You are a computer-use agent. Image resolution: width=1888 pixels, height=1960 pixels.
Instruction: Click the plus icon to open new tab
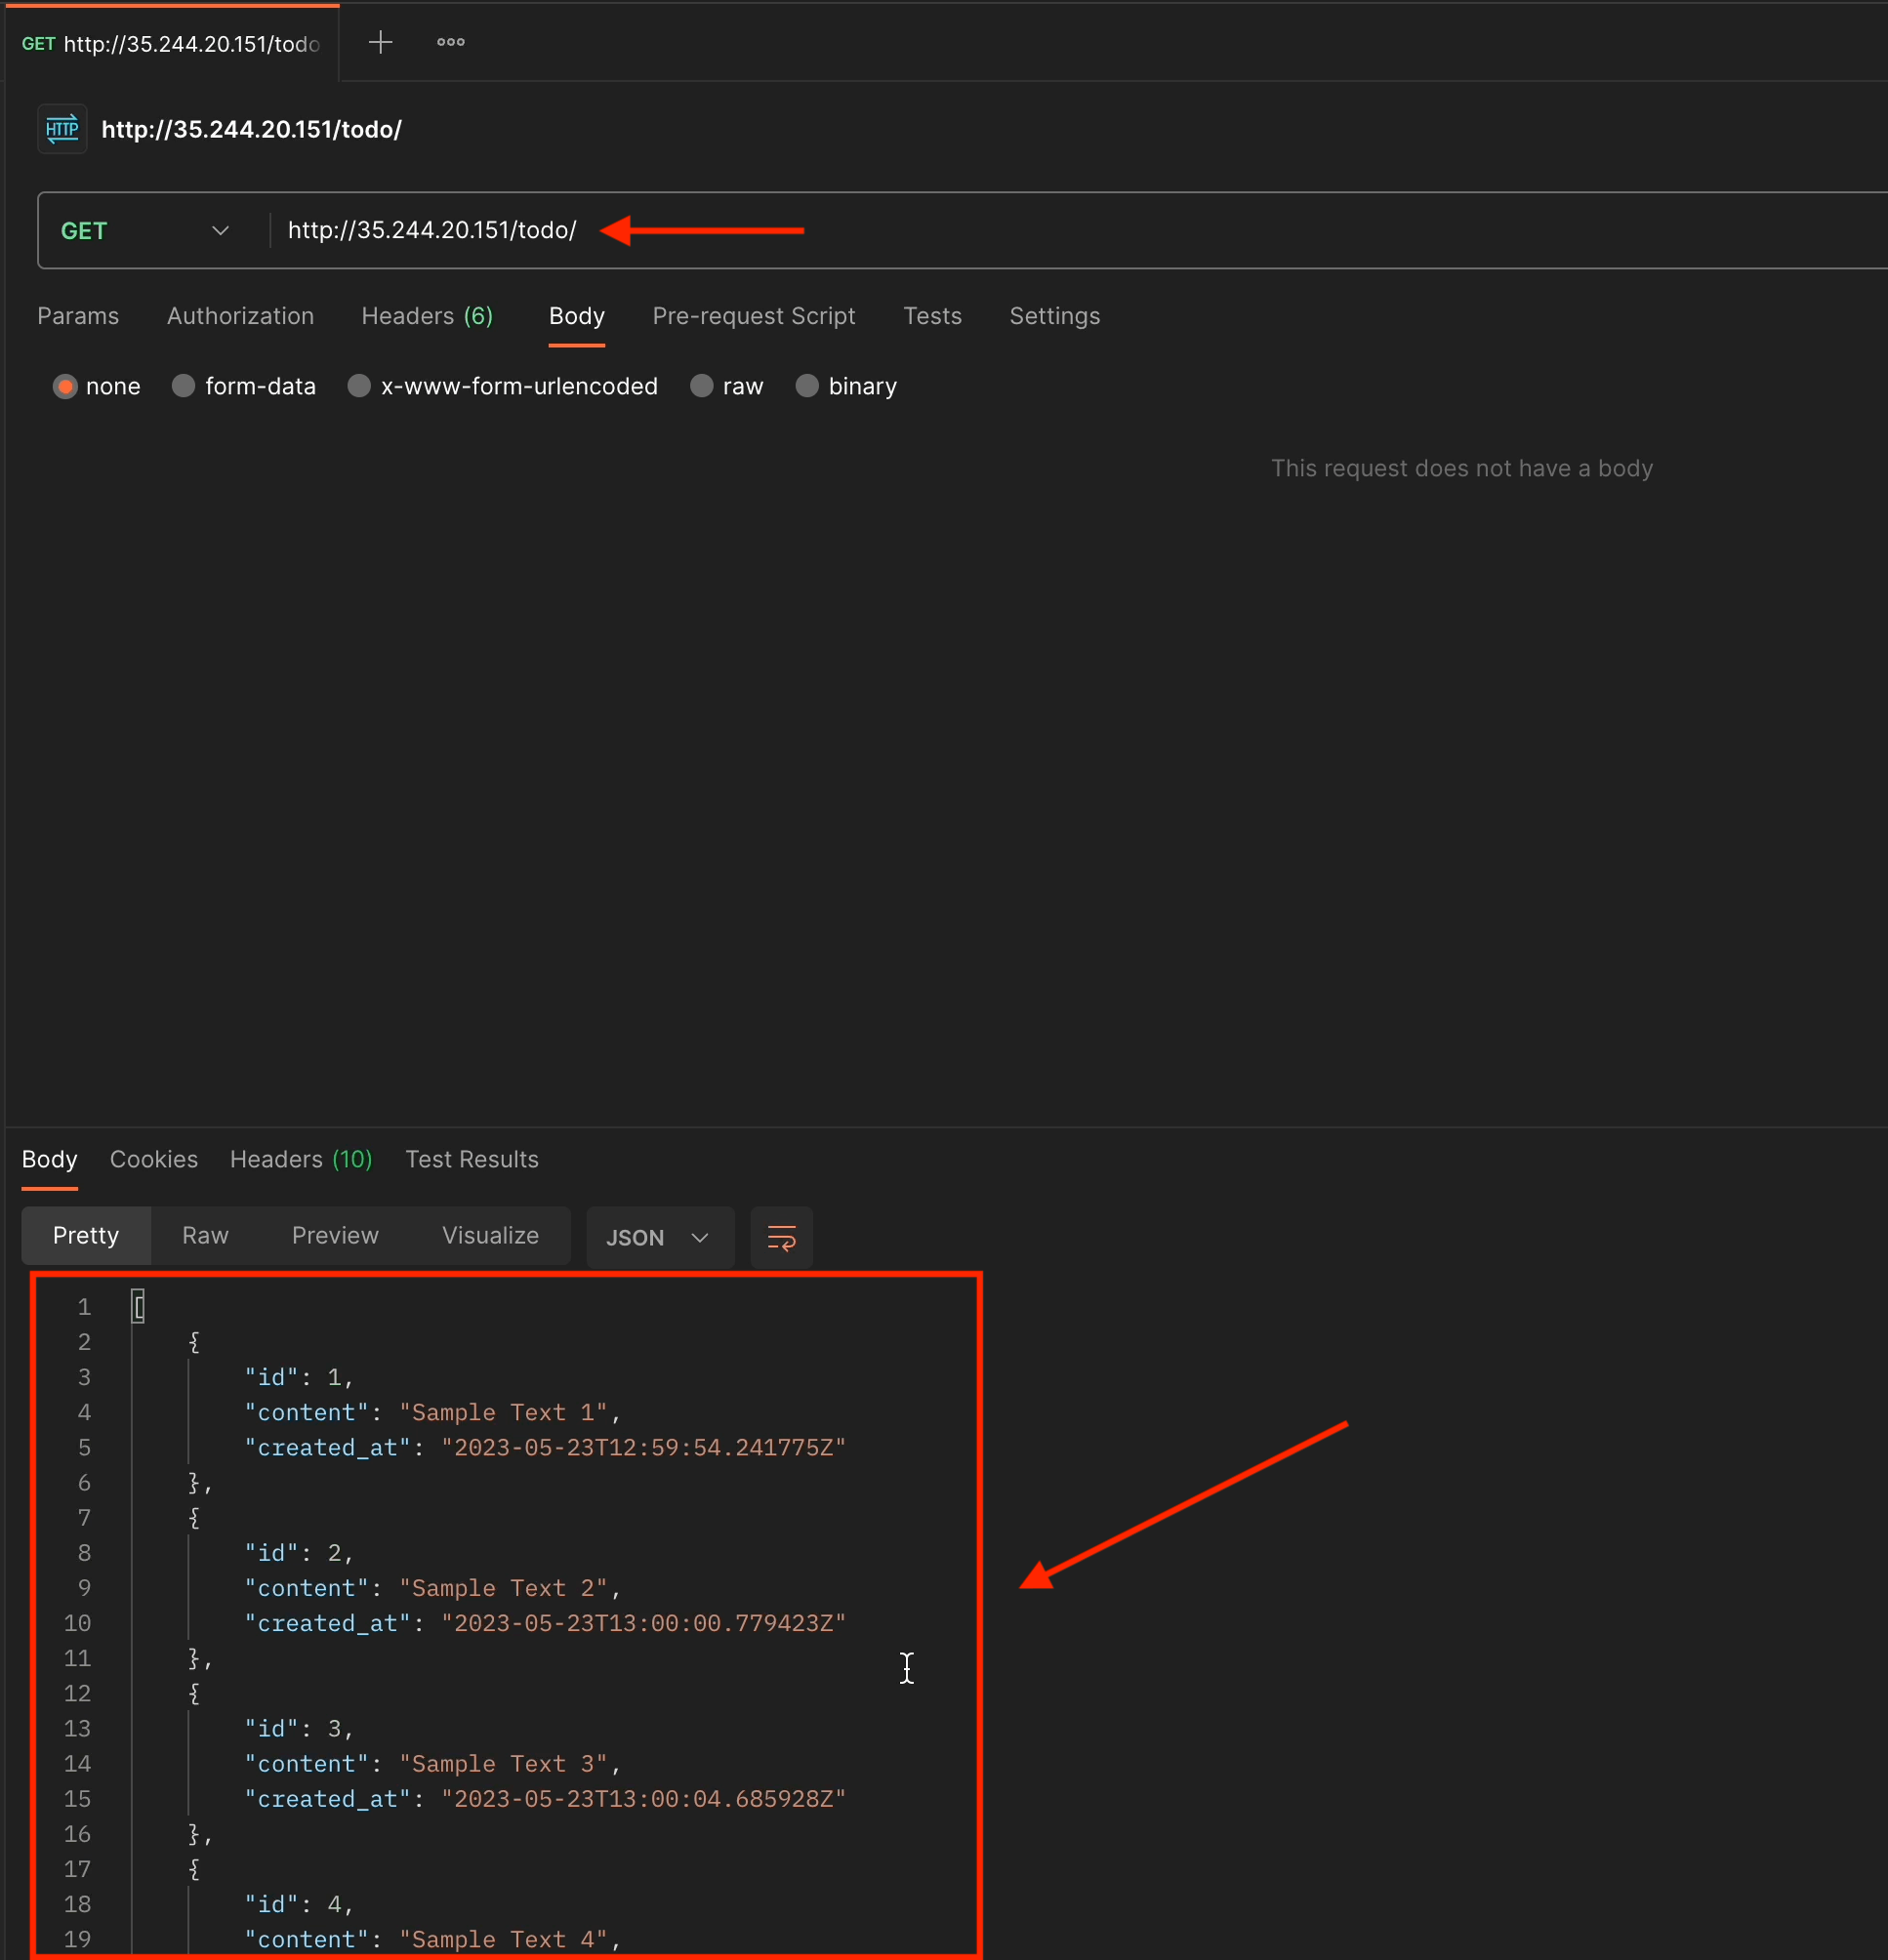tap(380, 42)
